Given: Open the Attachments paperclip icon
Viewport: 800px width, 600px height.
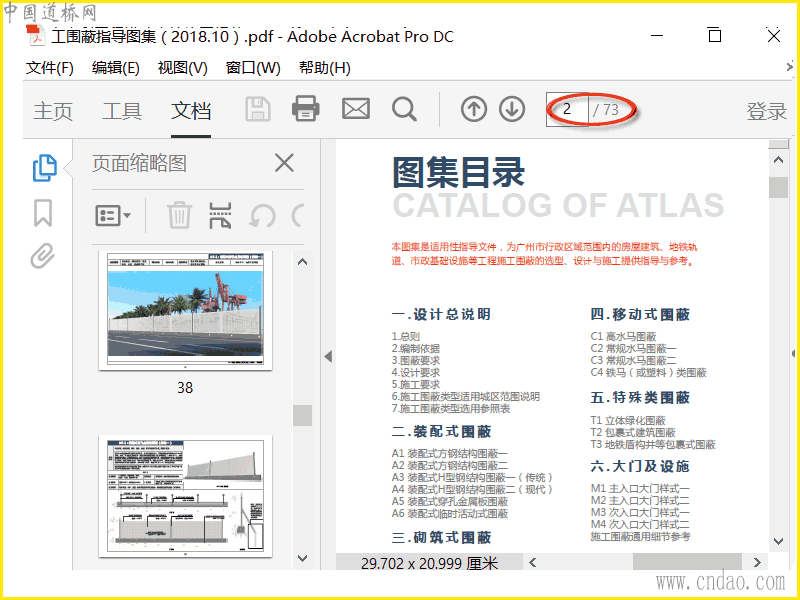Looking at the screenshot, I should pos(42,256).
